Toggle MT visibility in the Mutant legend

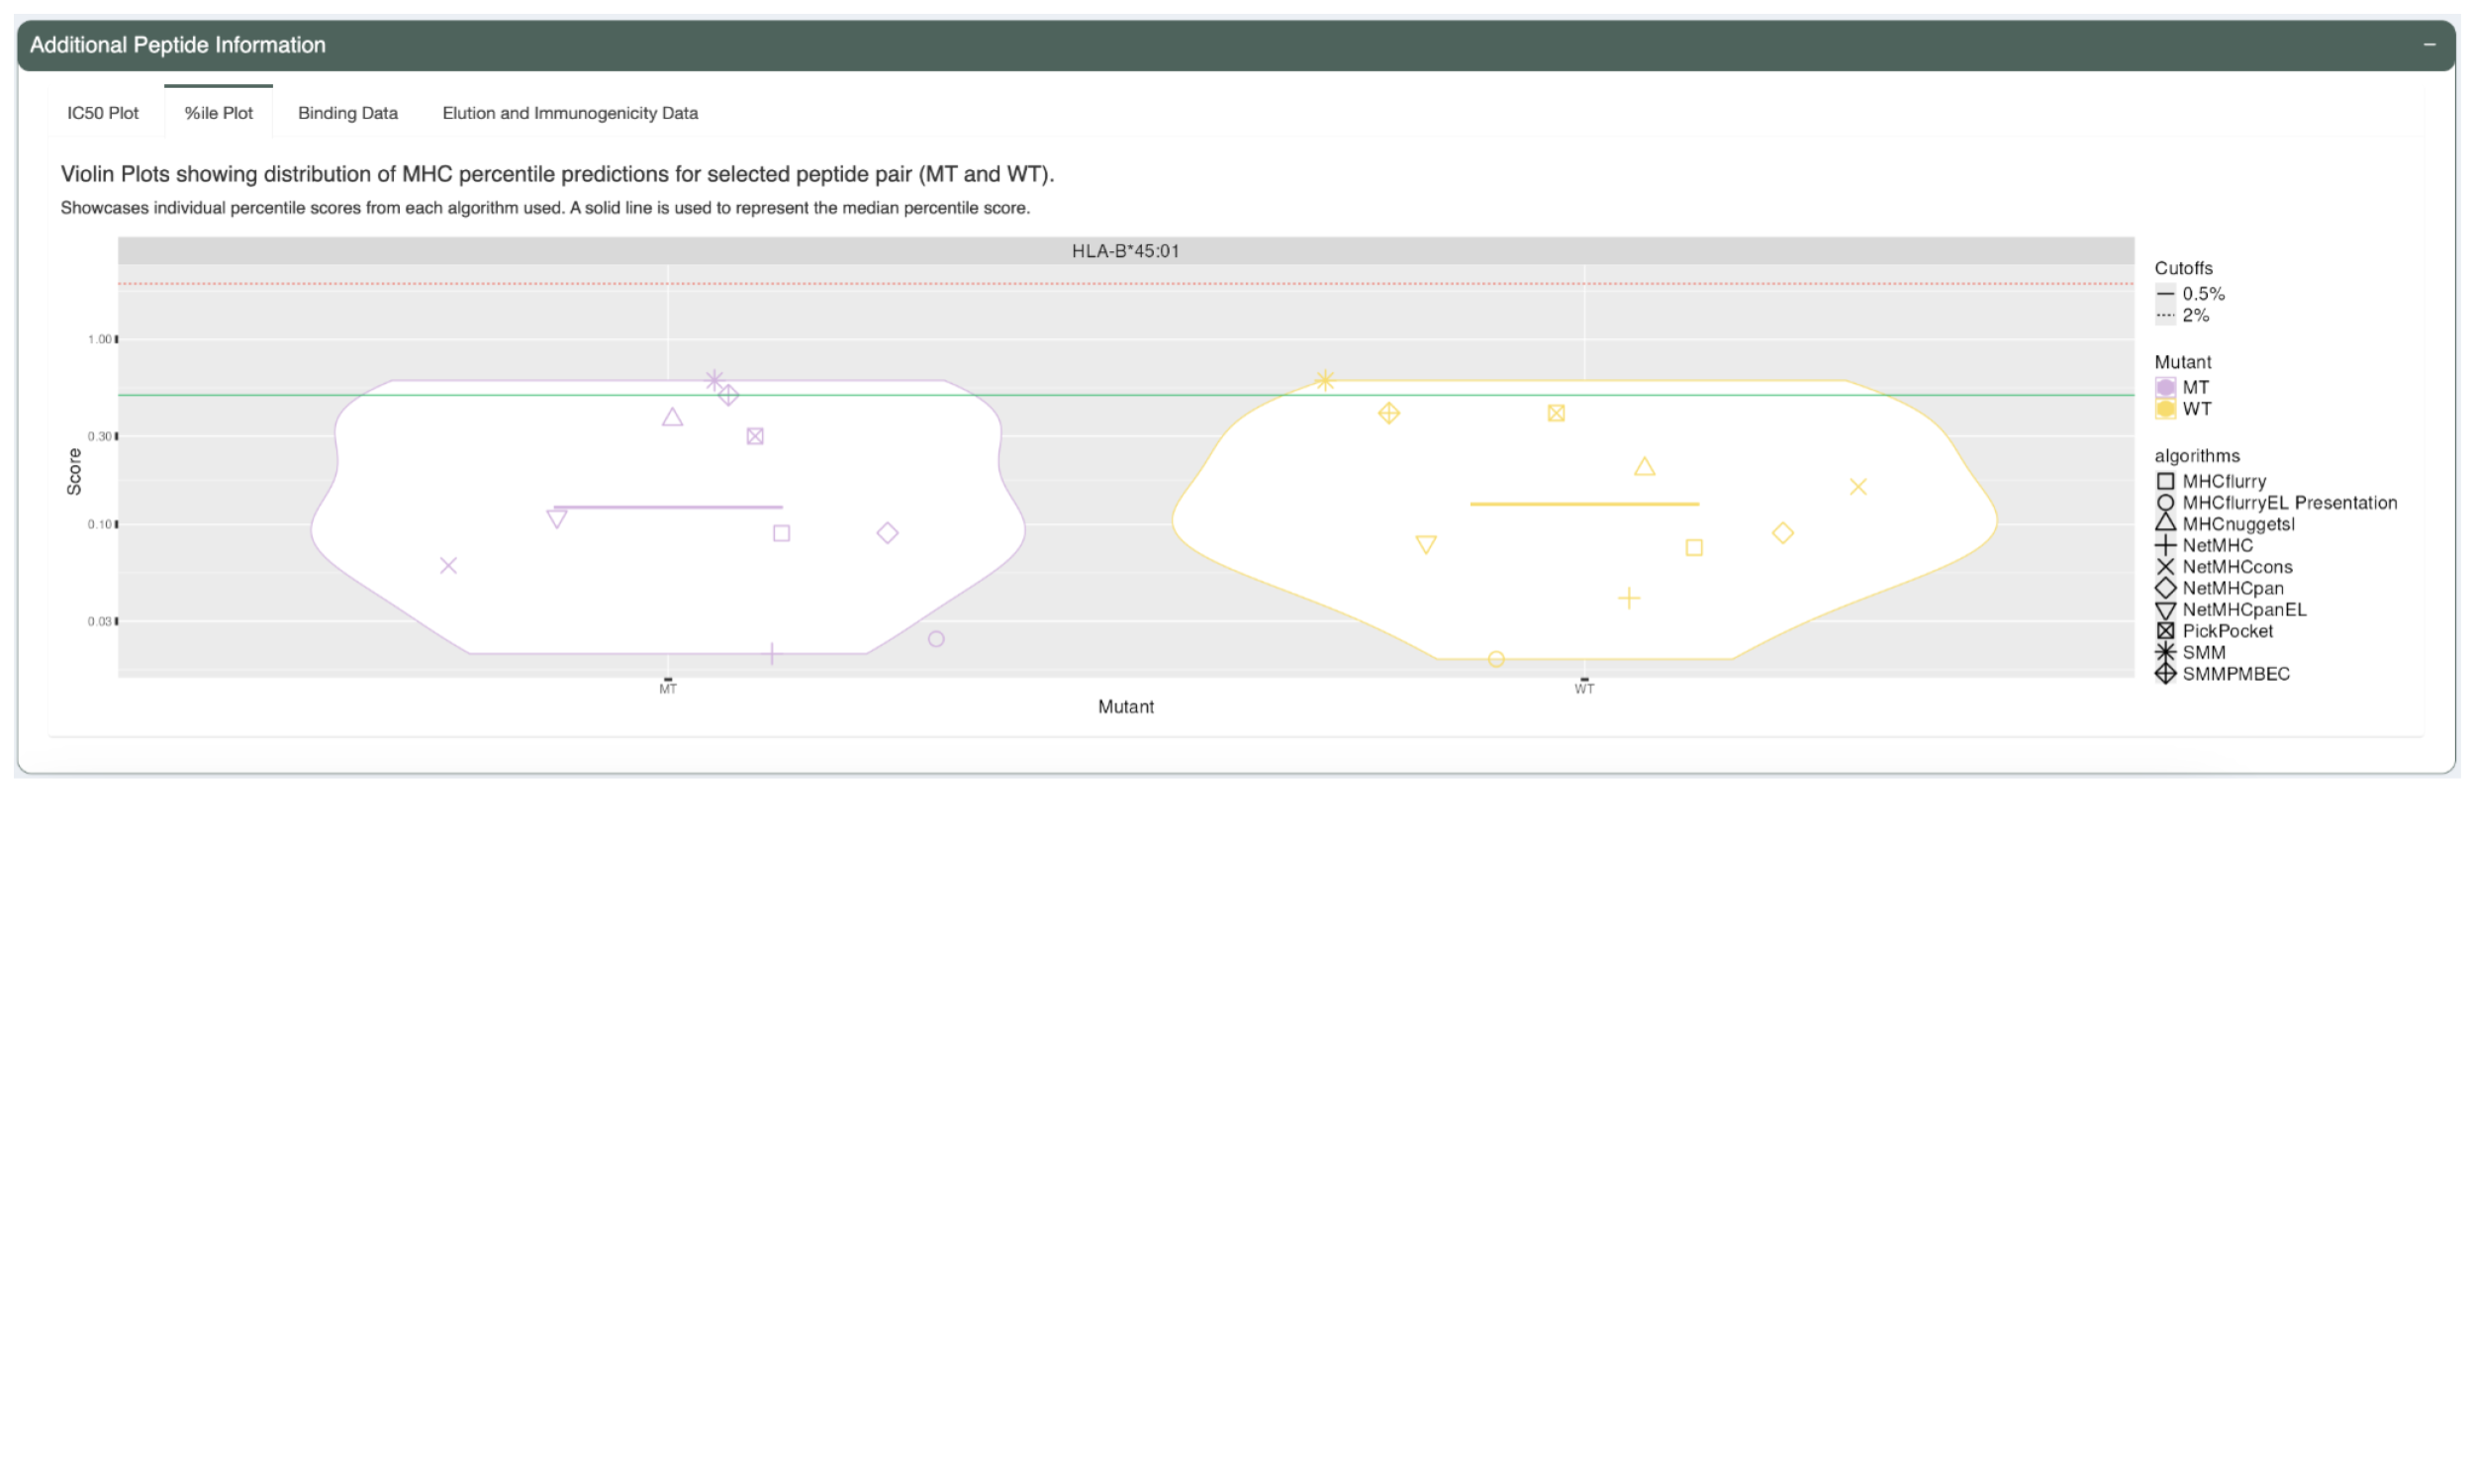2166,388
